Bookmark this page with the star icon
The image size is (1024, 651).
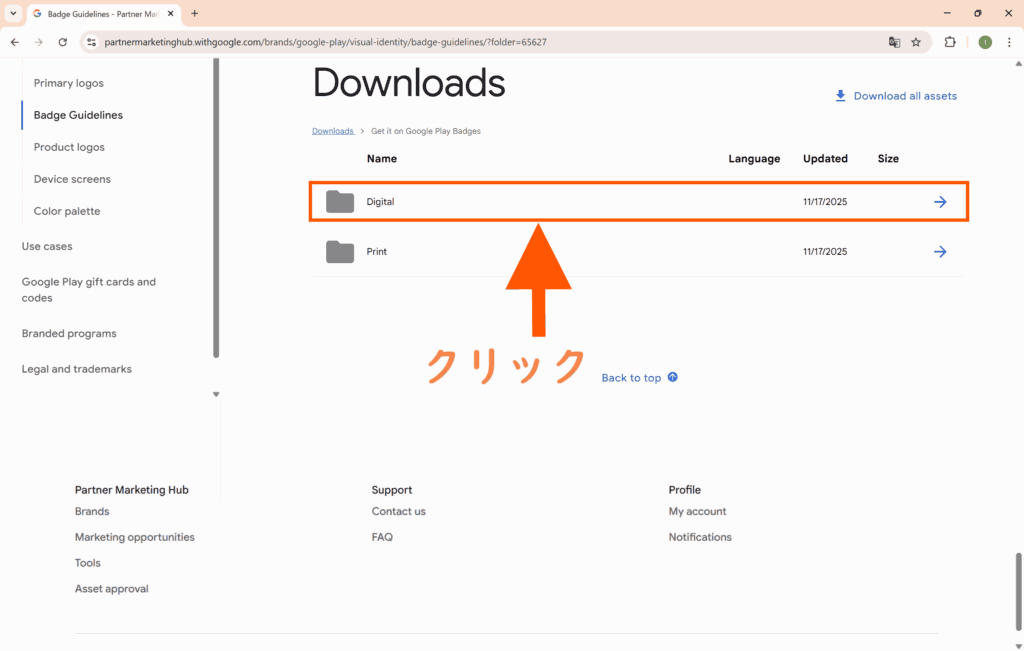pyautogui.click(x=916, y=42)
